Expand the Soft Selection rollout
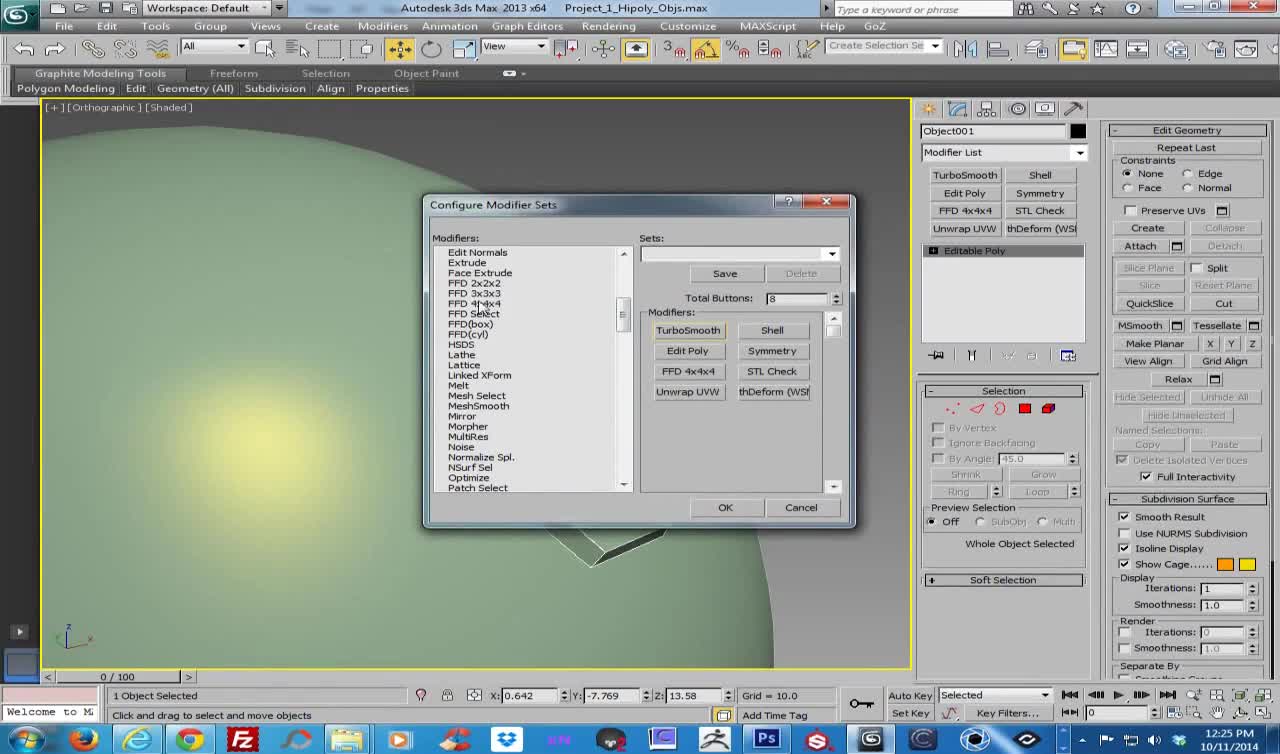Viewport: 1280px width, 754px height. click(1003, 580)
